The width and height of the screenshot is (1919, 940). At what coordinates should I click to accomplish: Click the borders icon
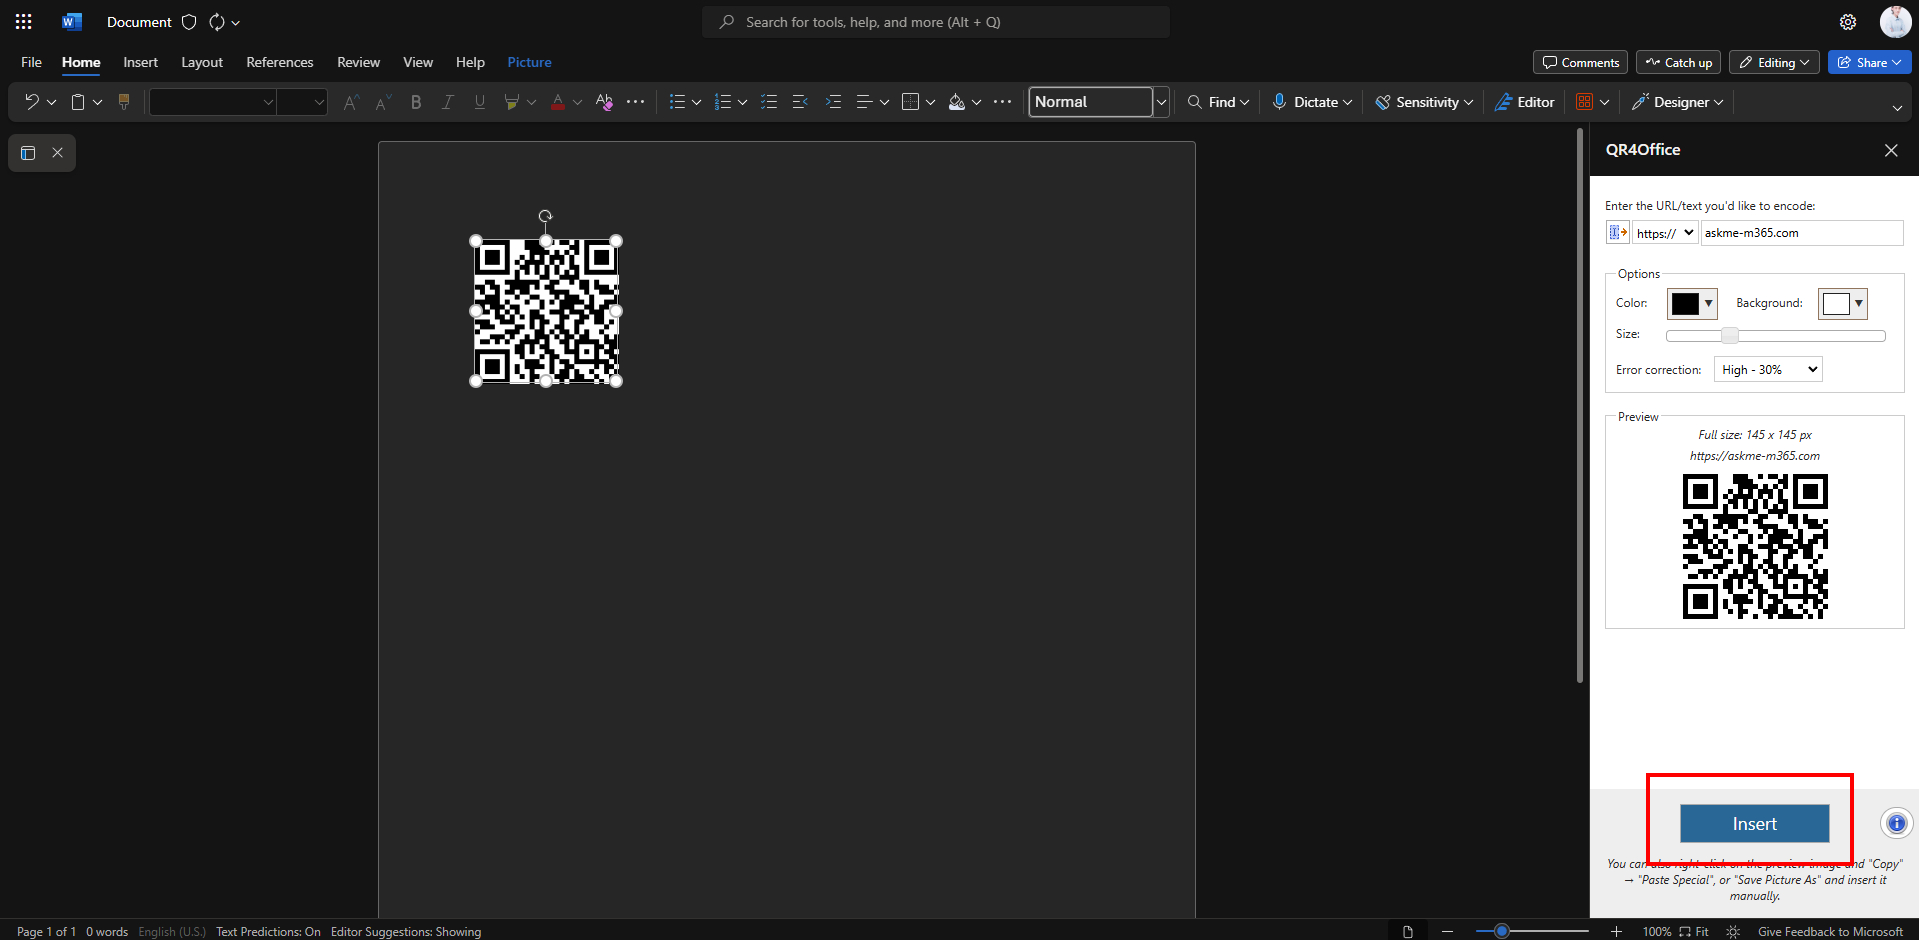[x=910, y=102]
